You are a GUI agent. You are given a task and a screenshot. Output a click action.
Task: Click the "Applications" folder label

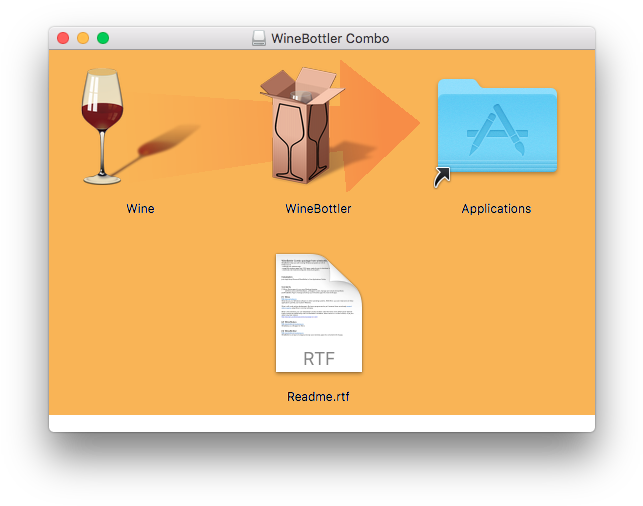(x=496, y=209)
